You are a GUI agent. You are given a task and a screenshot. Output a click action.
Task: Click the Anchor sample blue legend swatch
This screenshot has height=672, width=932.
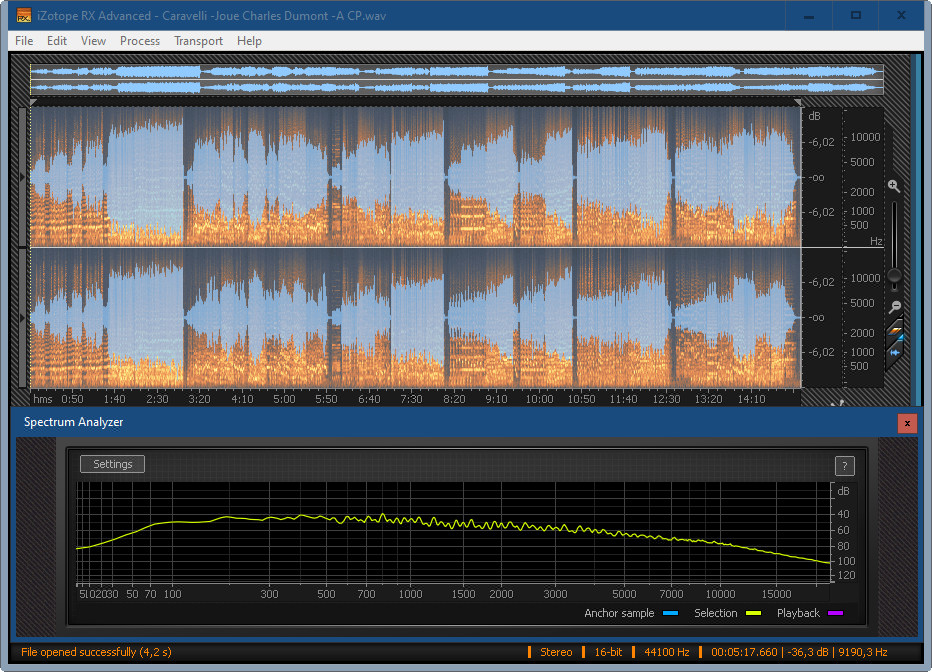(670, 614)
